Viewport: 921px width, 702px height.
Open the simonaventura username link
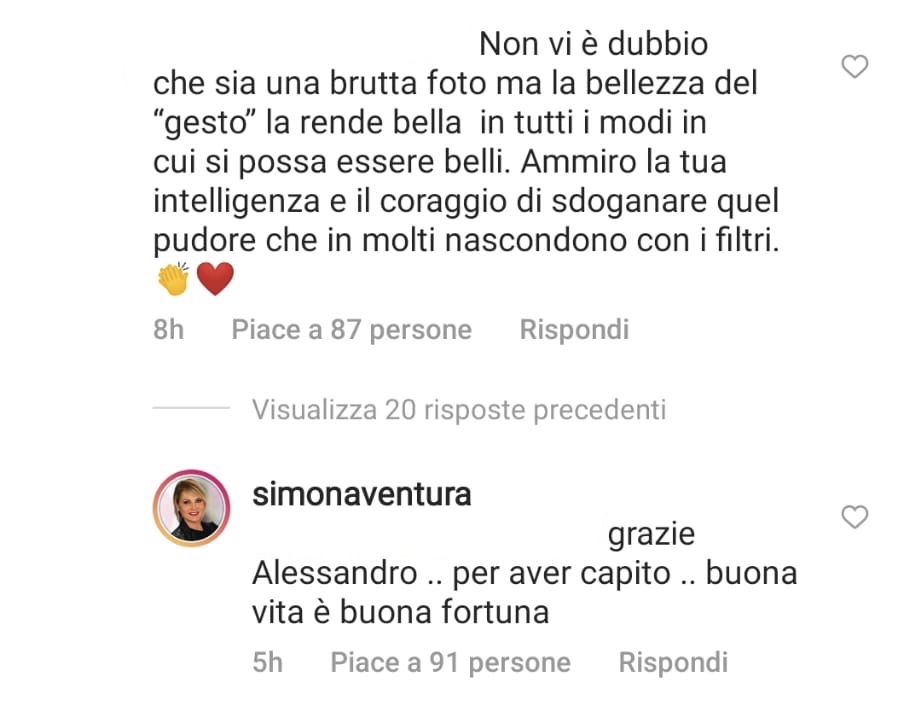(x=362, y=494)
